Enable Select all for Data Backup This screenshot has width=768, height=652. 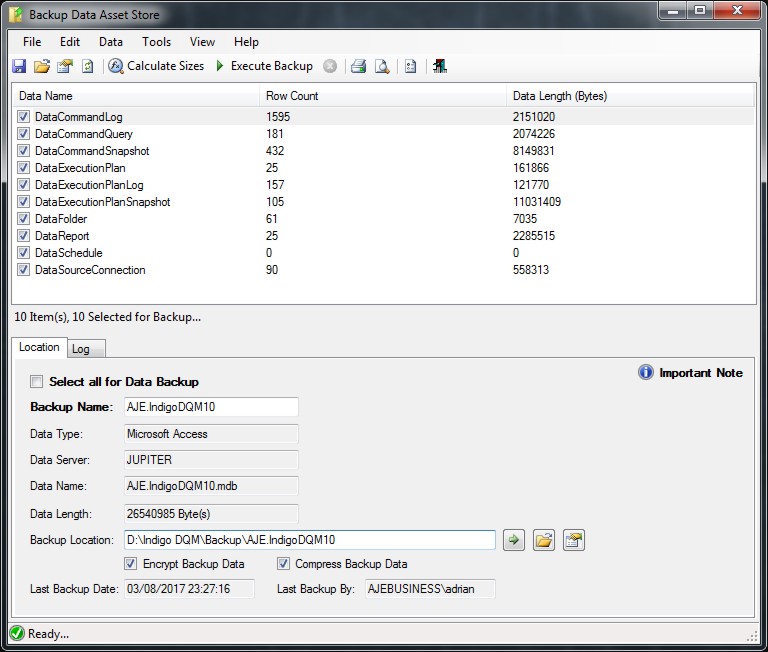[x=37, y=382]
